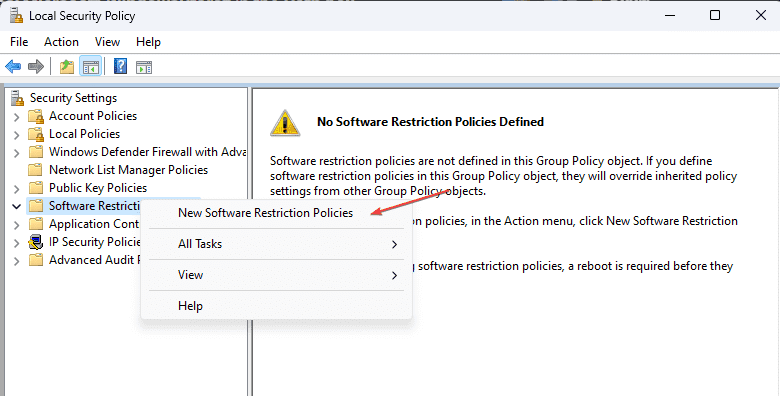The height and width of the screenshot is (396, 780).
Task: Expand the Application Control Policies node
Action: 16,225
